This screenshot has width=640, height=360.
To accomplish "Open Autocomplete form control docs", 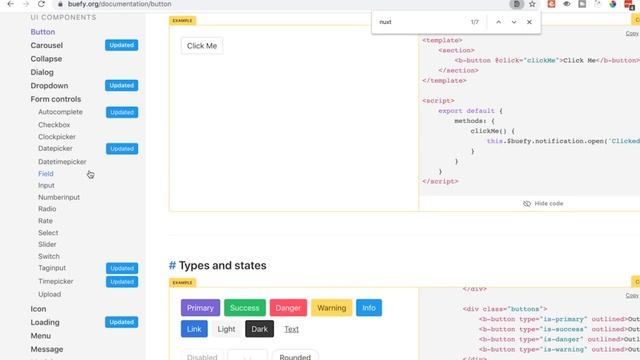I will point(60,112).
